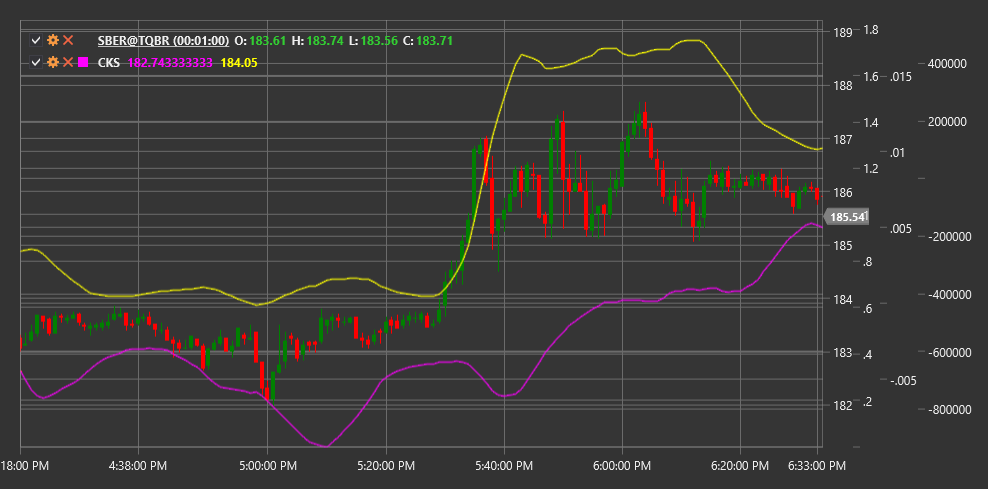
Task: Open the SBER@TQBR (00:01:00) link
Action: click(163, 41)
